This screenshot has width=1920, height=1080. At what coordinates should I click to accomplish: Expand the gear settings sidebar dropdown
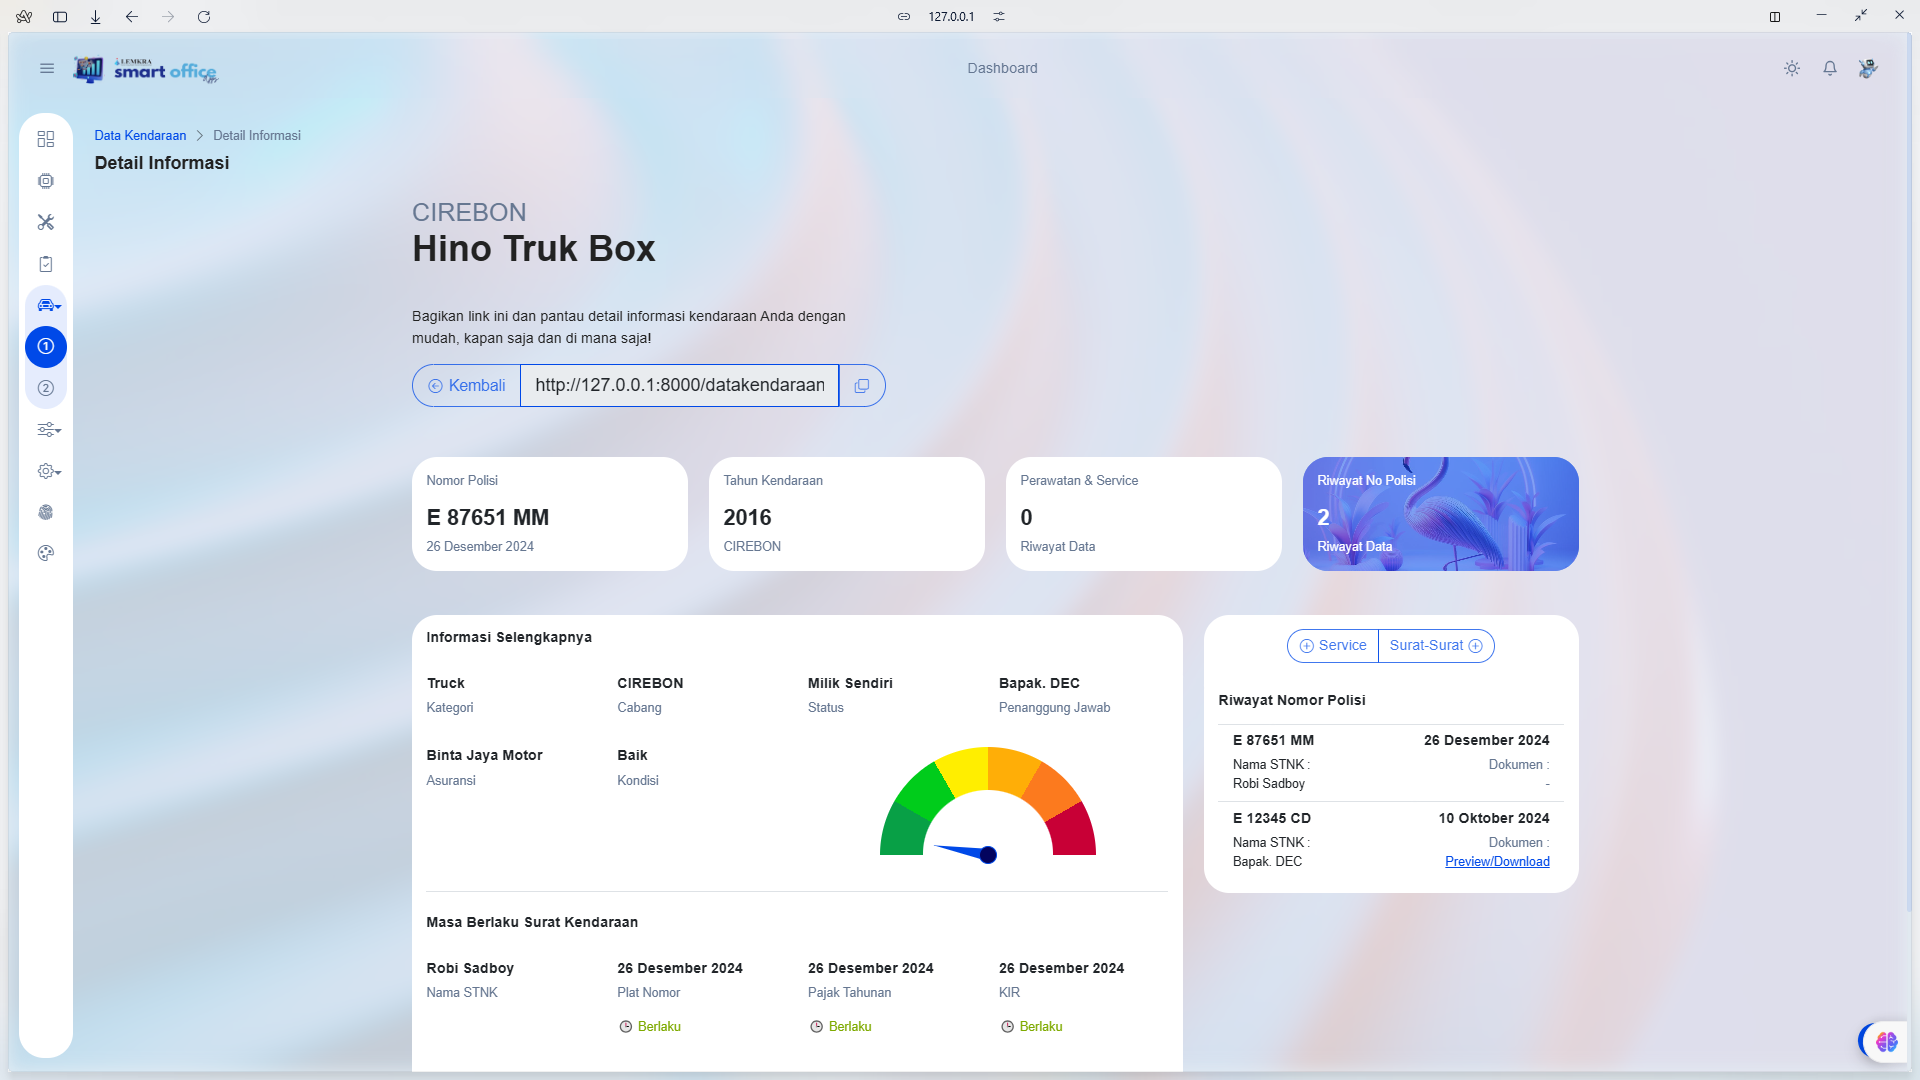[x=48, y=471]
